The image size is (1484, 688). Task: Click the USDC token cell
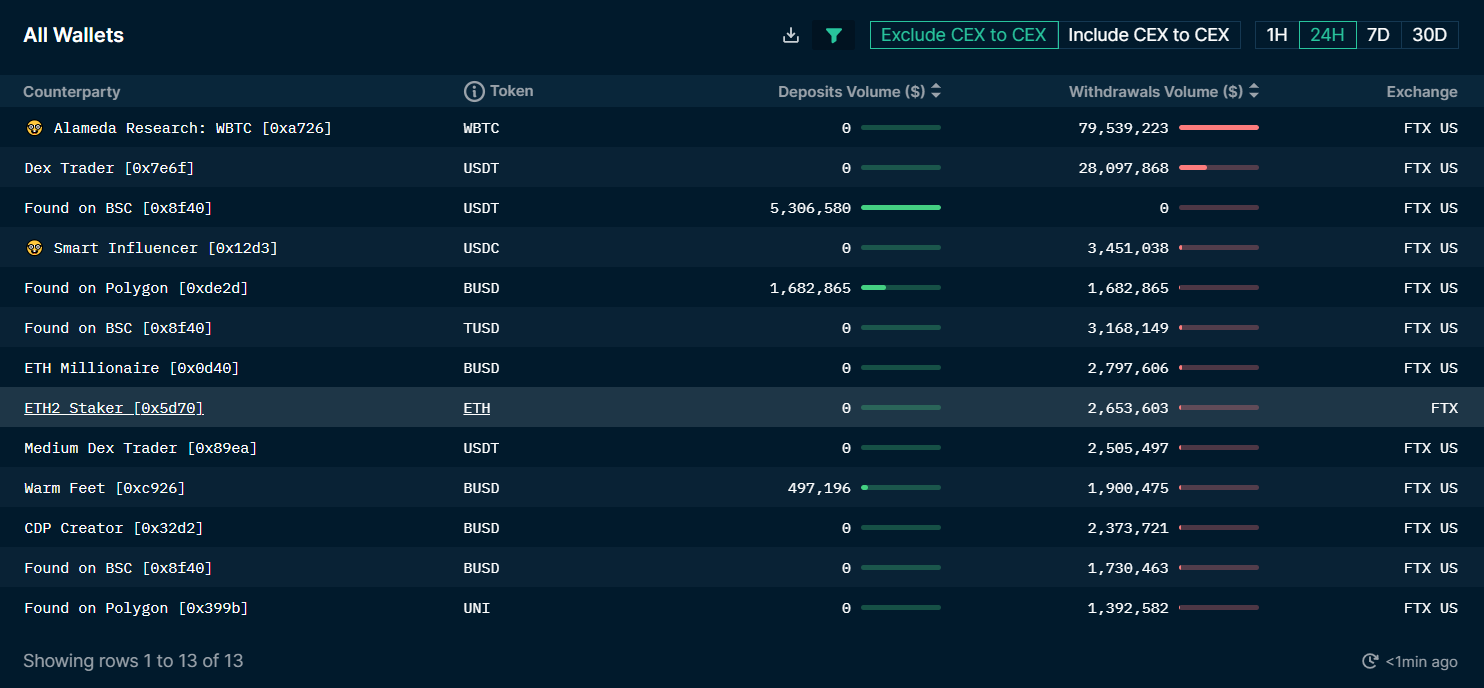point(481,248)
